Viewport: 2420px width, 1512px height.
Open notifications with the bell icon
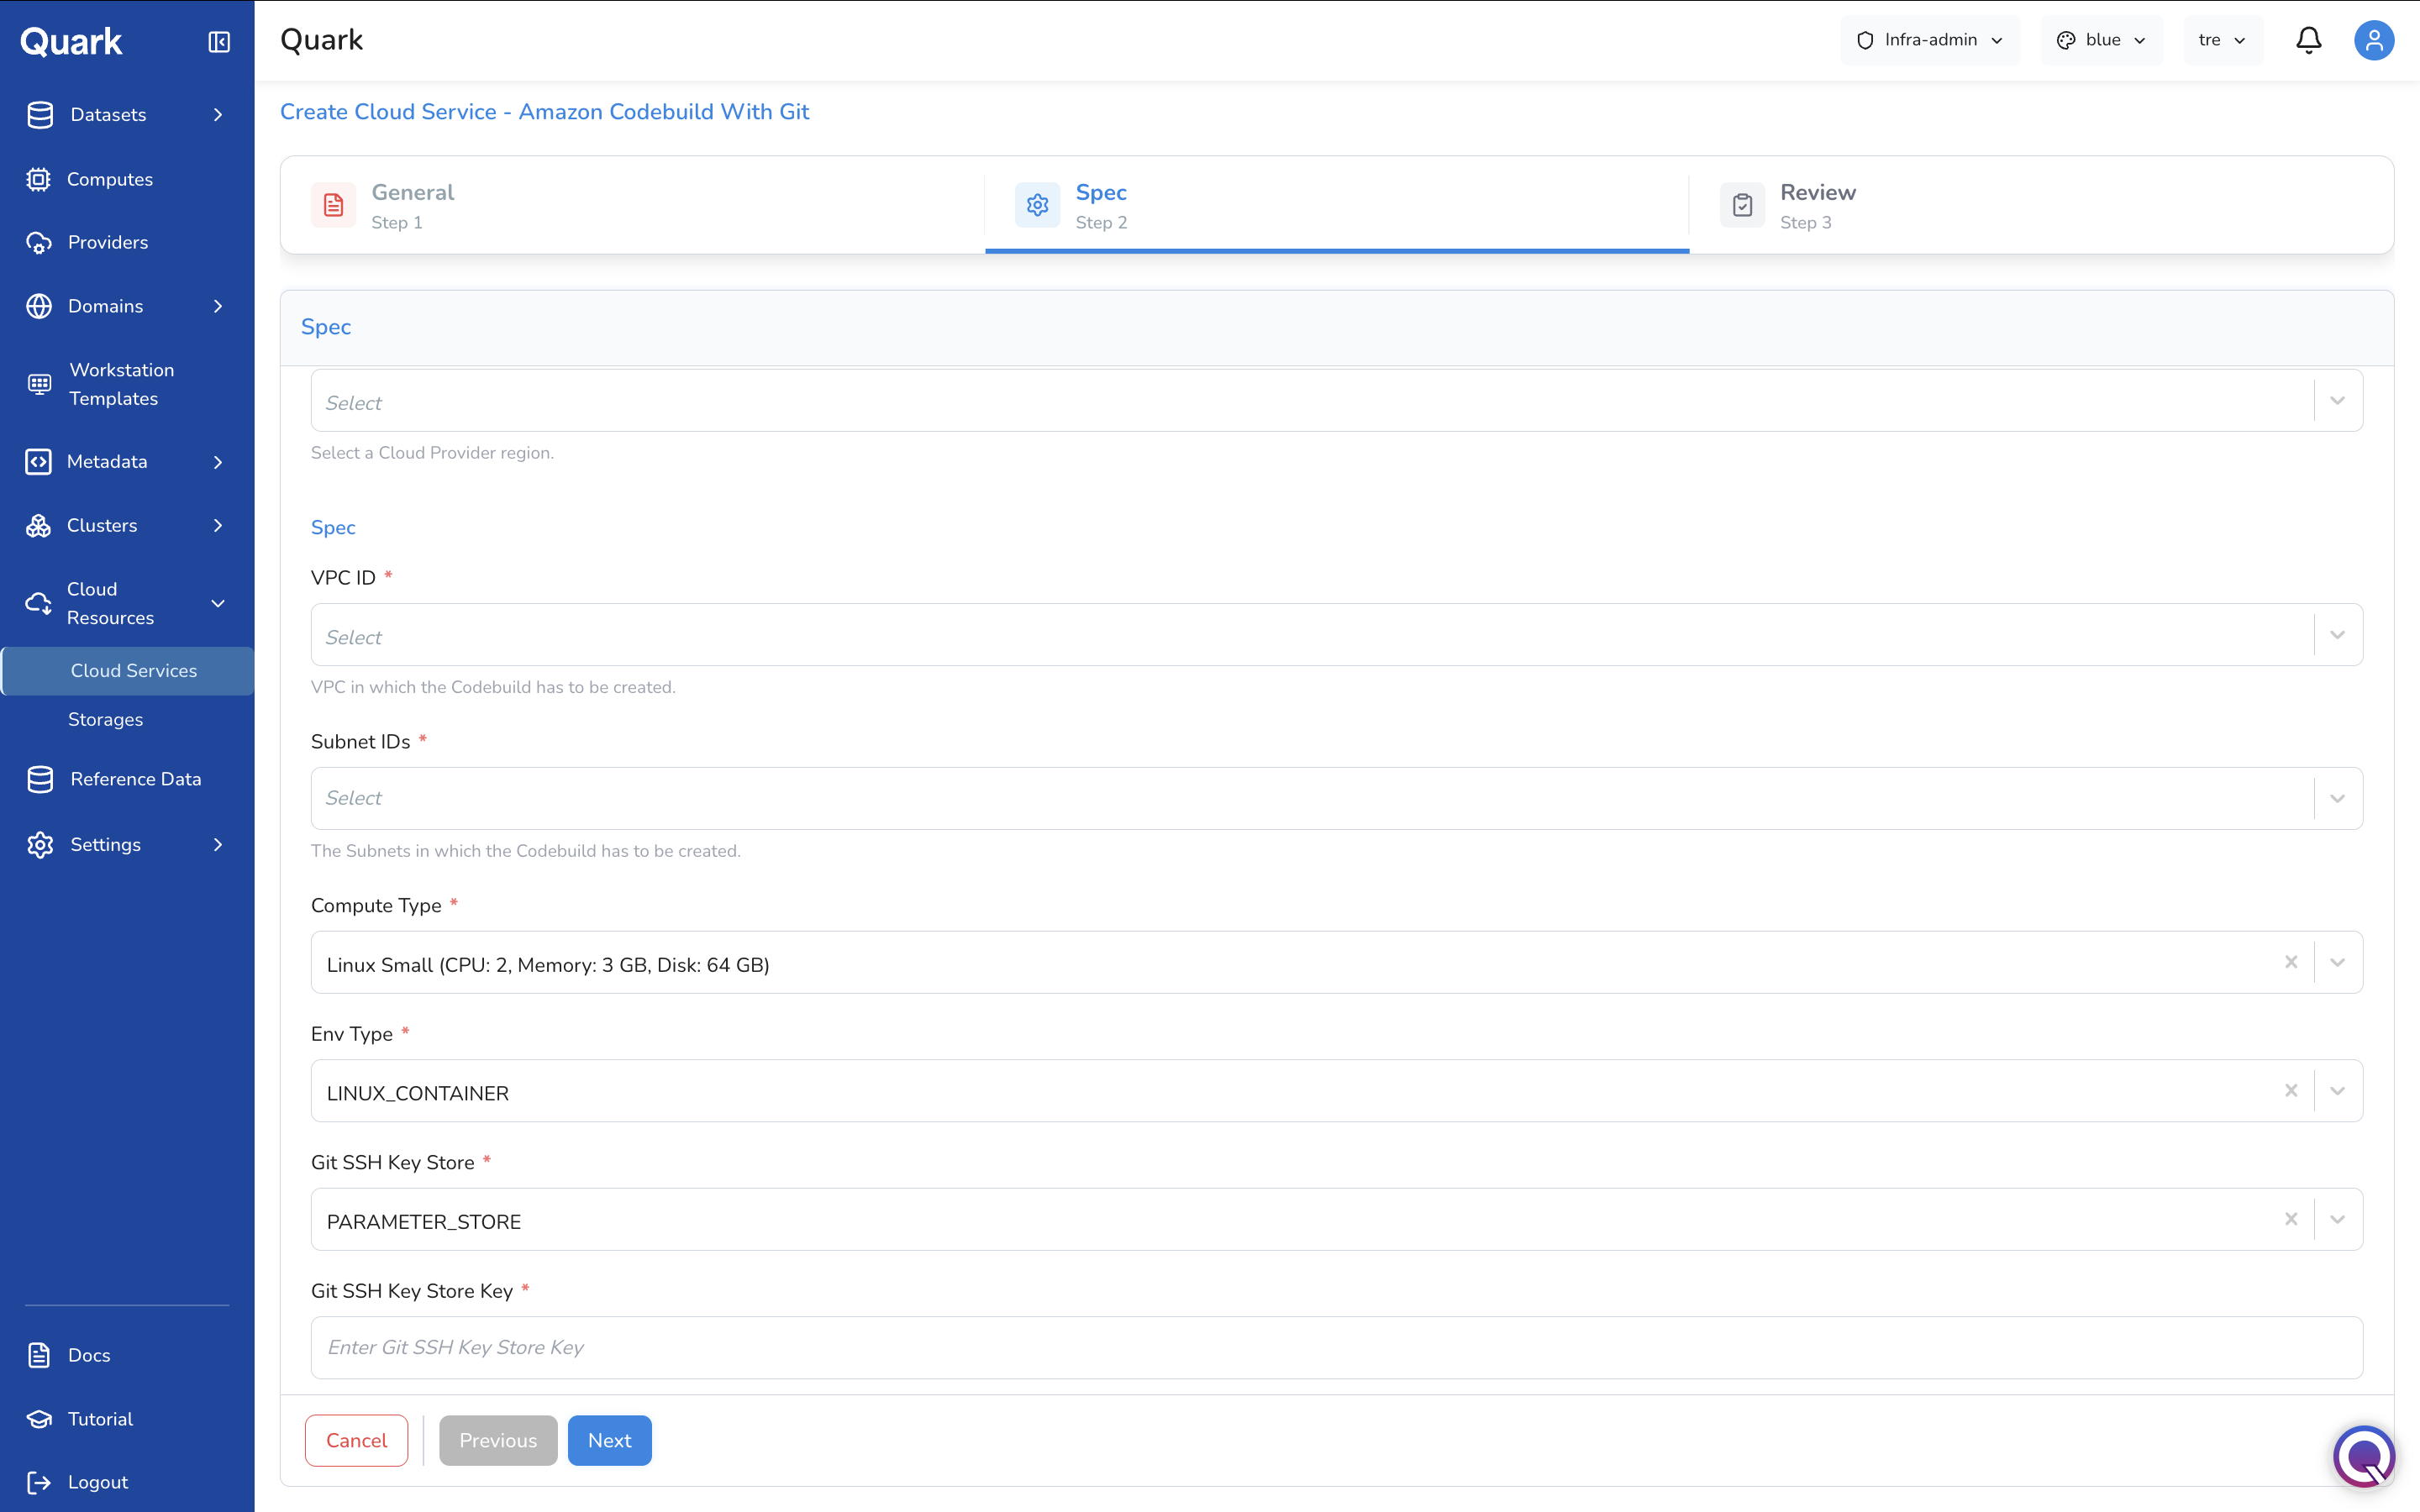pos(2308,40)
